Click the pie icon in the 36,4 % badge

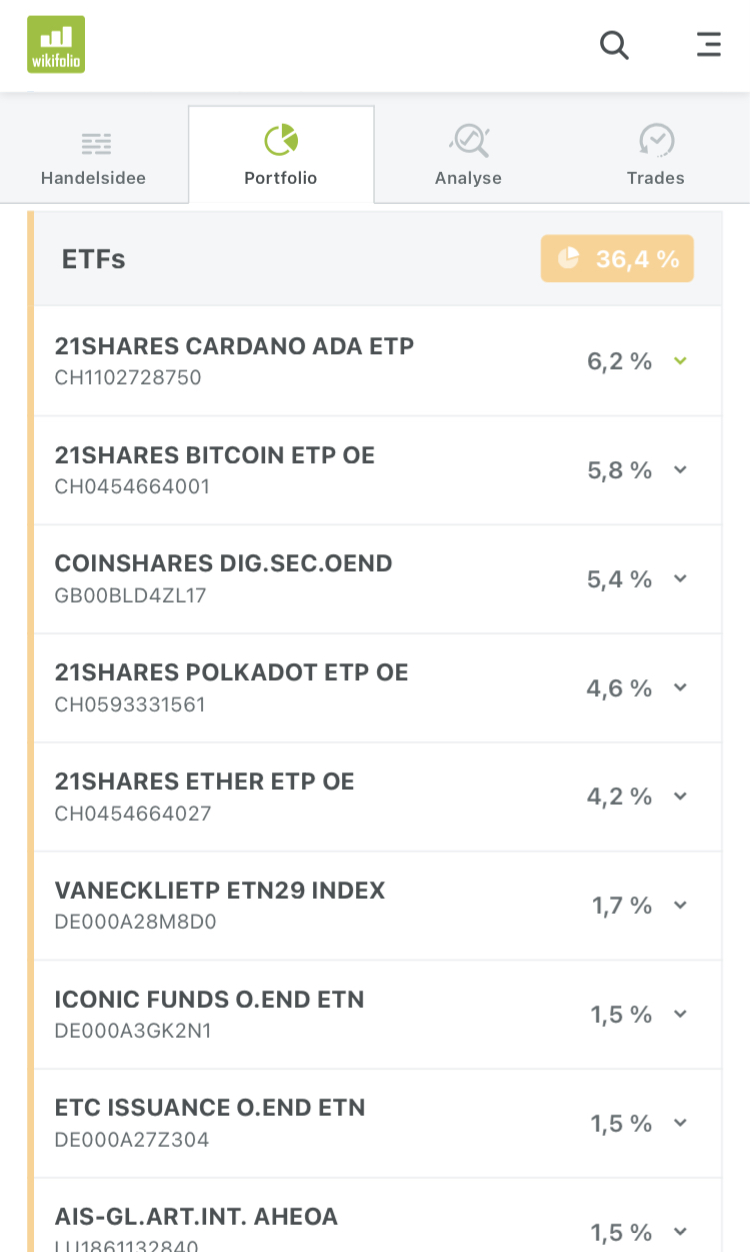coord(569,259)
